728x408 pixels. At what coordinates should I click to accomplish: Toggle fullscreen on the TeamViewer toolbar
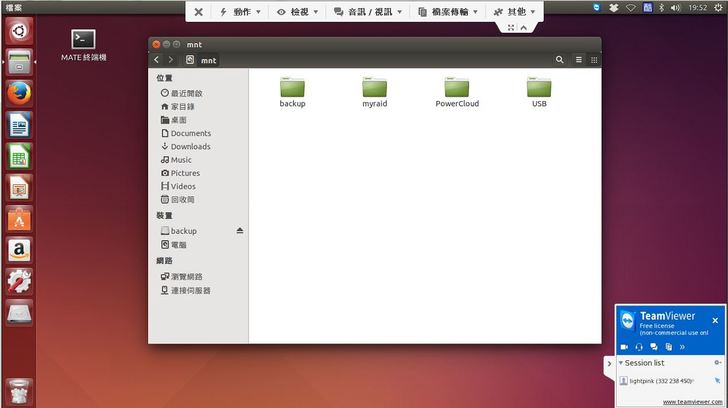(x=511, y=28)
